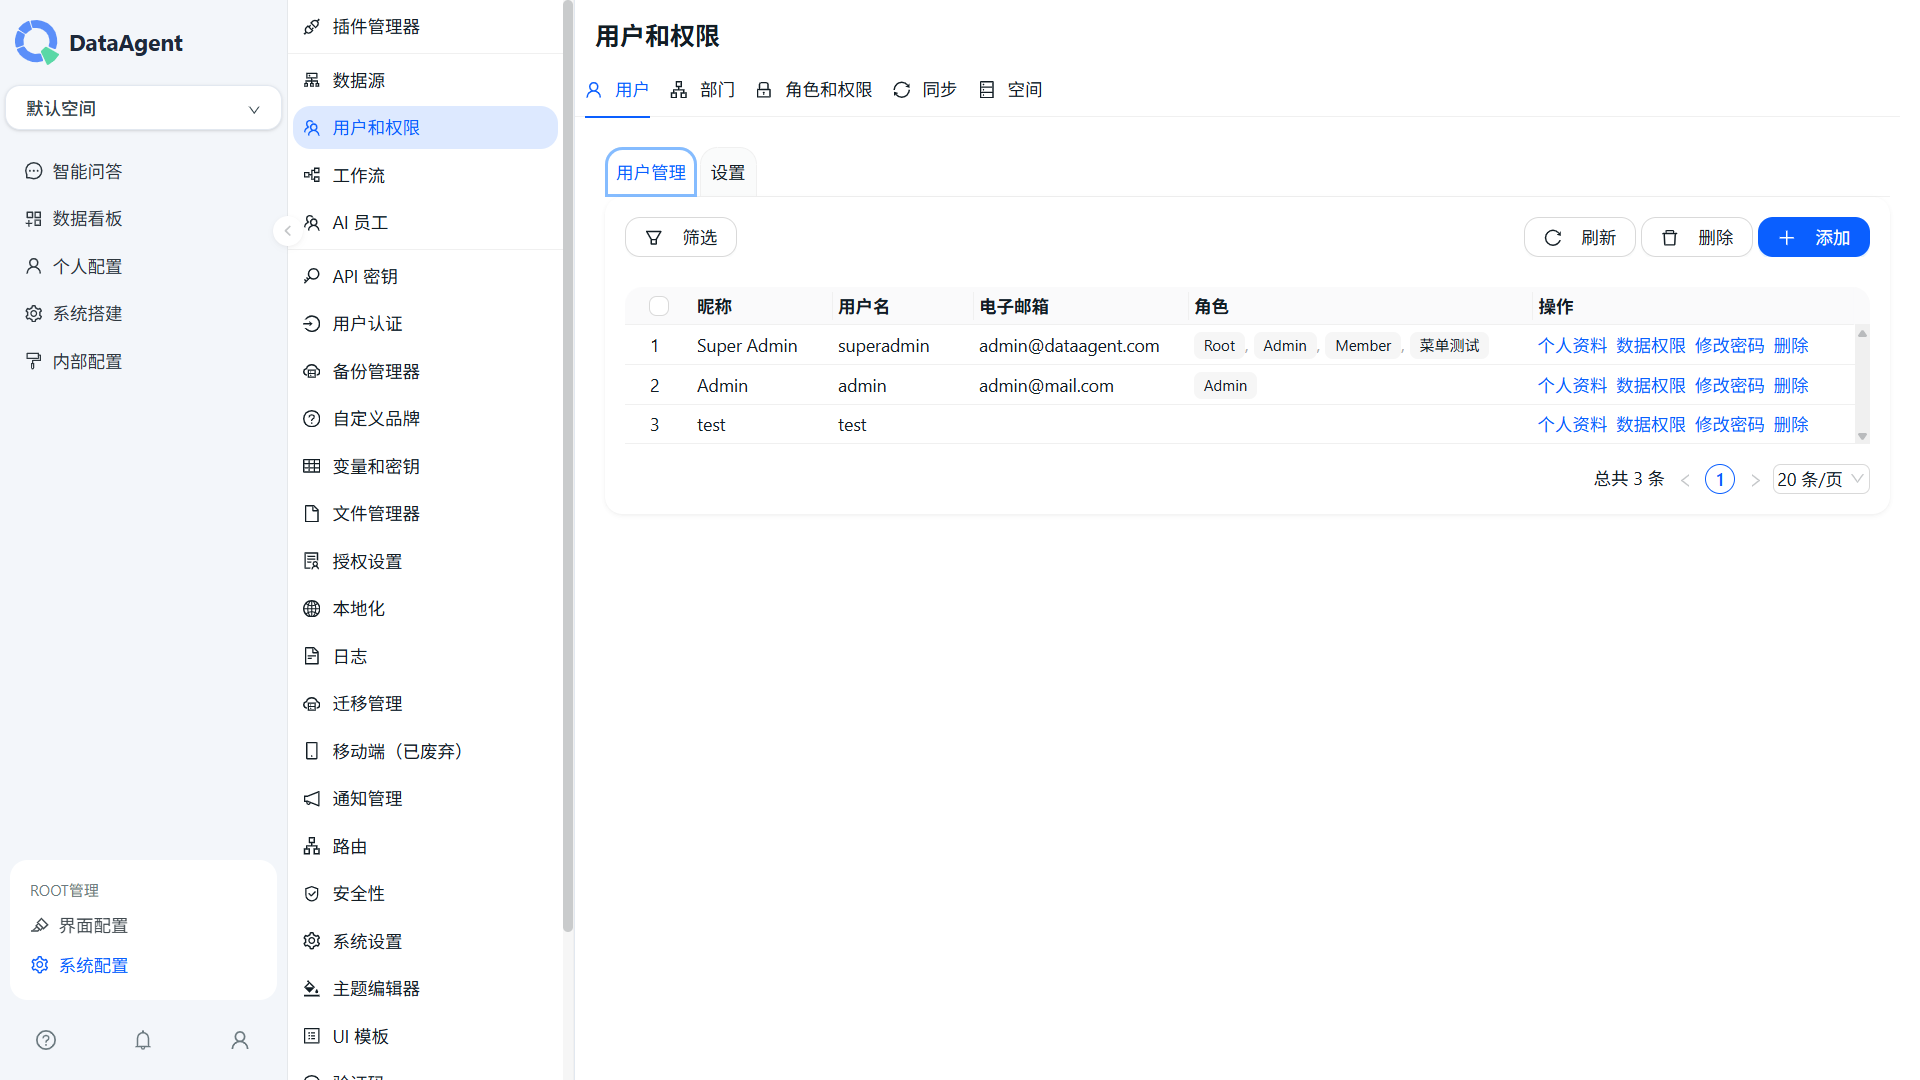1920x1080 pixels.
Task: Click the 用户认证 login icon
Action: click(x=312, y=324)
